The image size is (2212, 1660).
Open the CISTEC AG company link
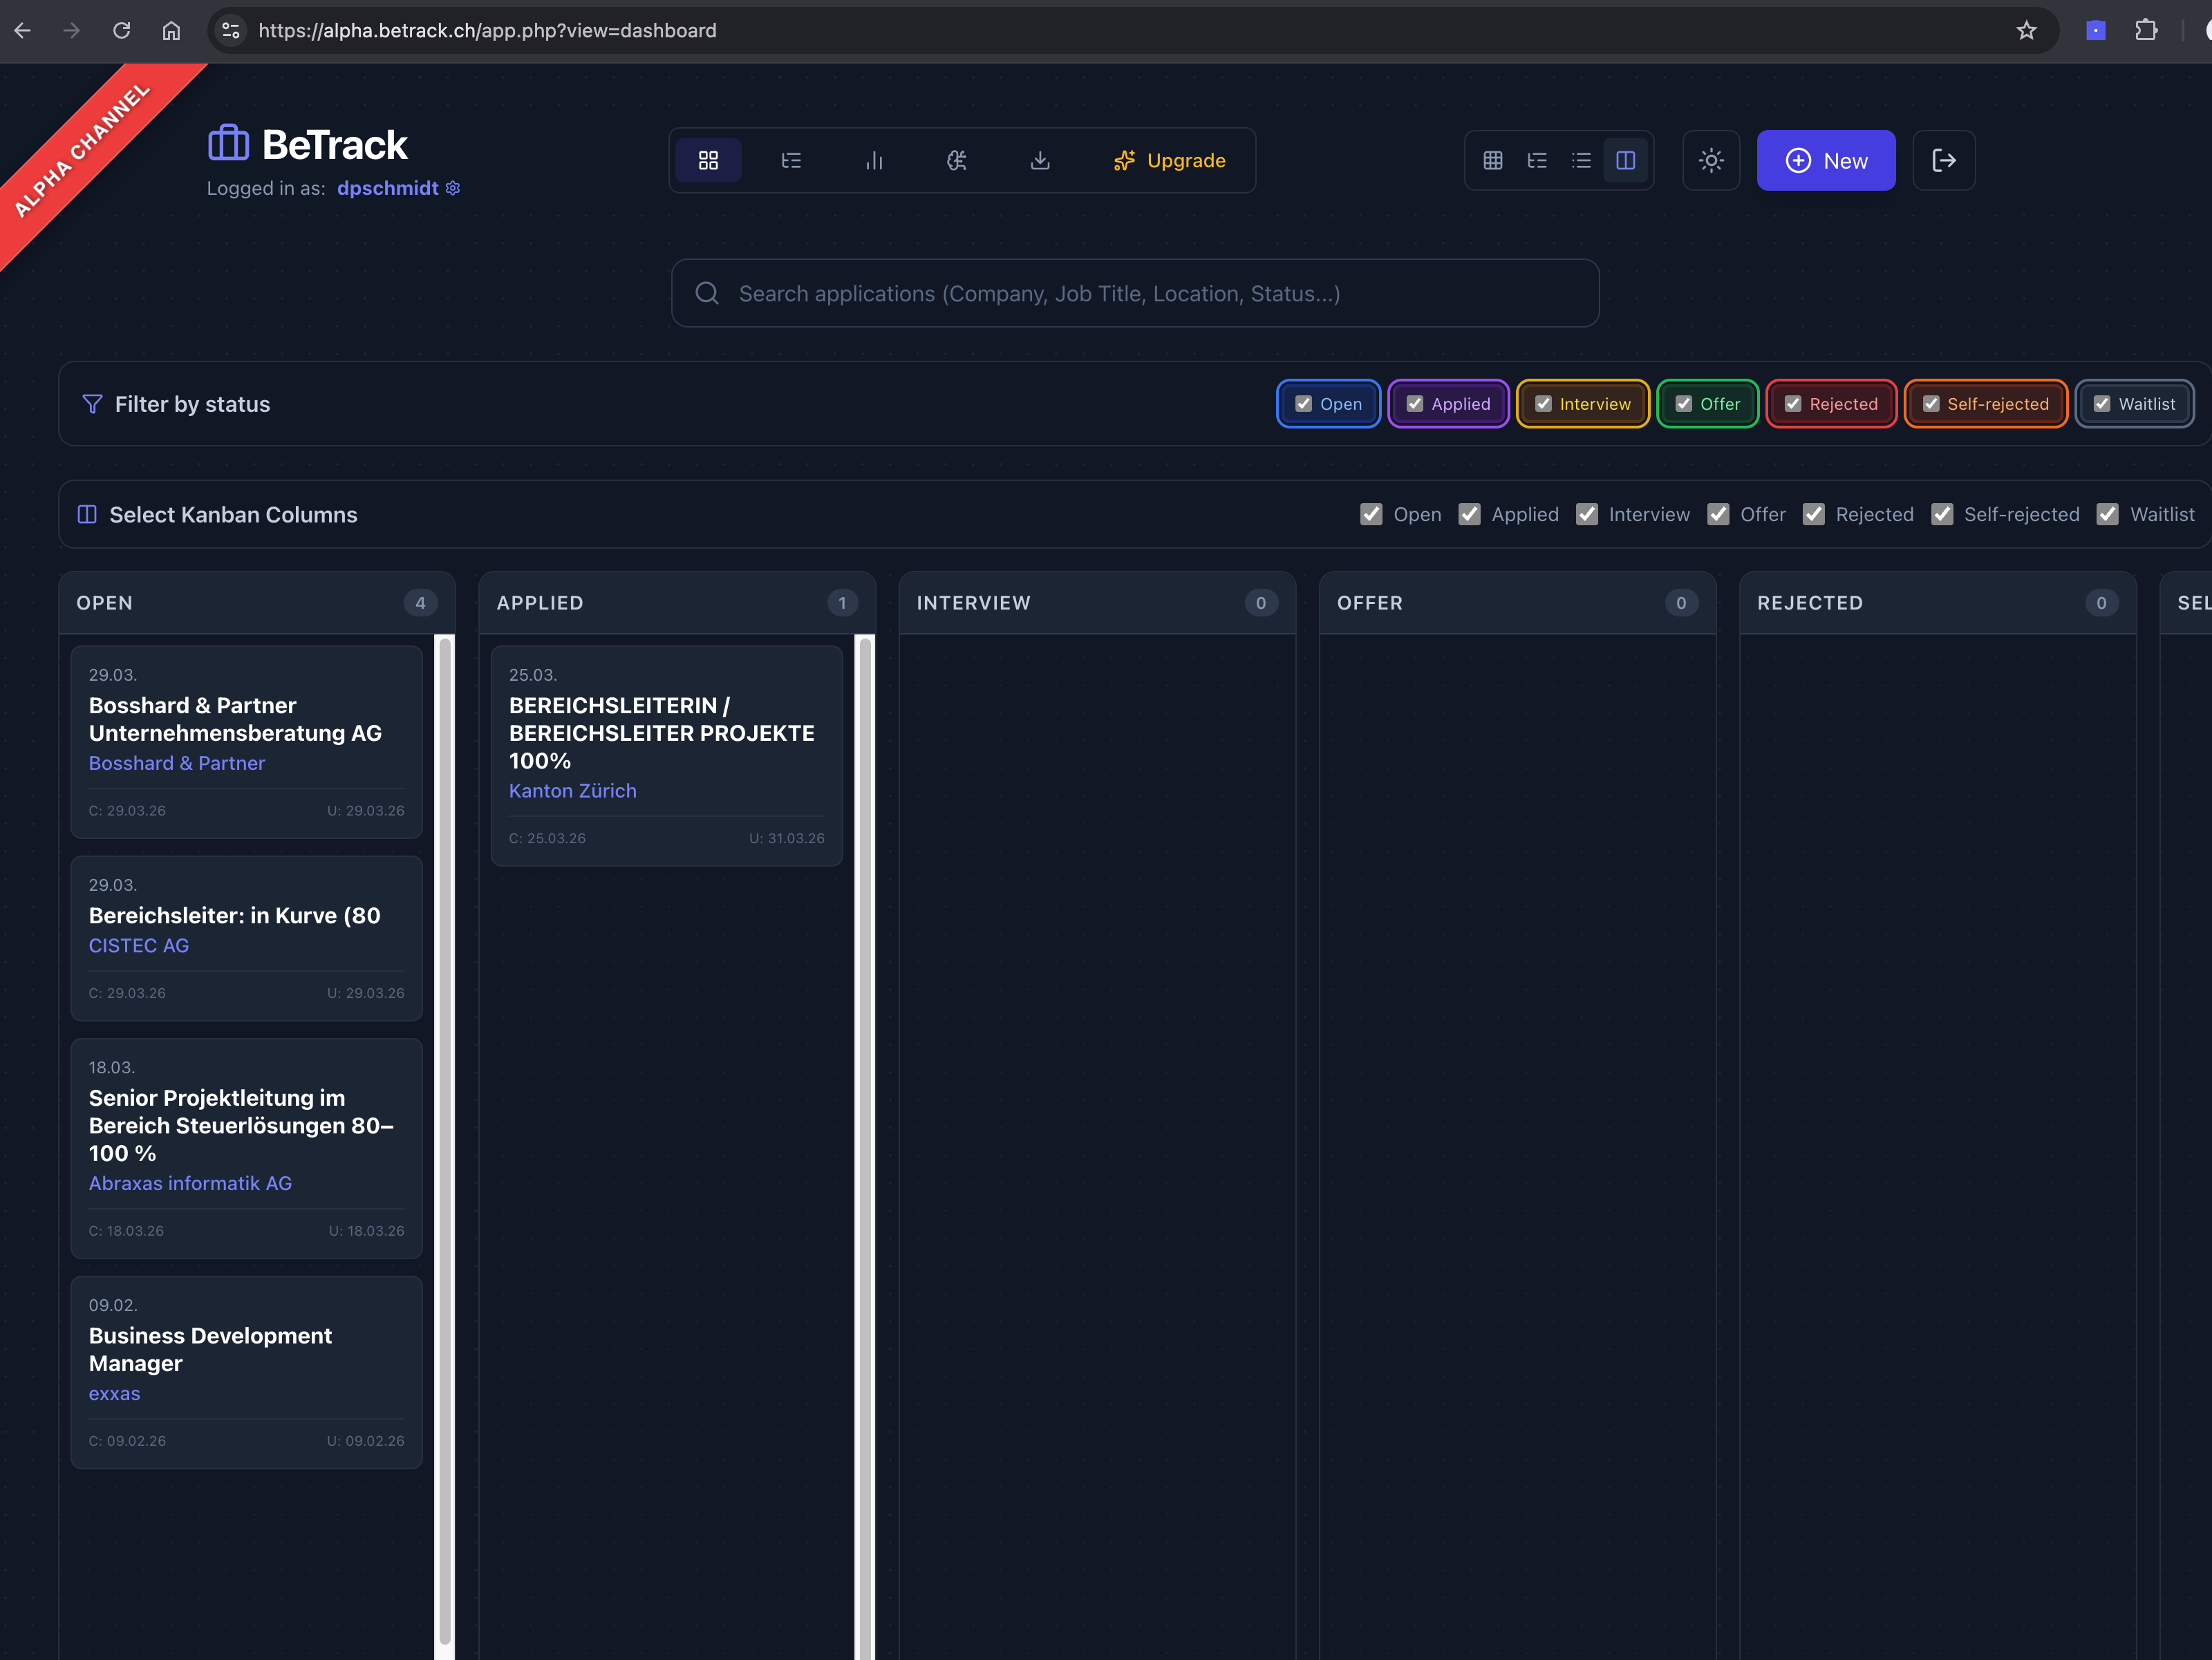(x=138, y=945)
